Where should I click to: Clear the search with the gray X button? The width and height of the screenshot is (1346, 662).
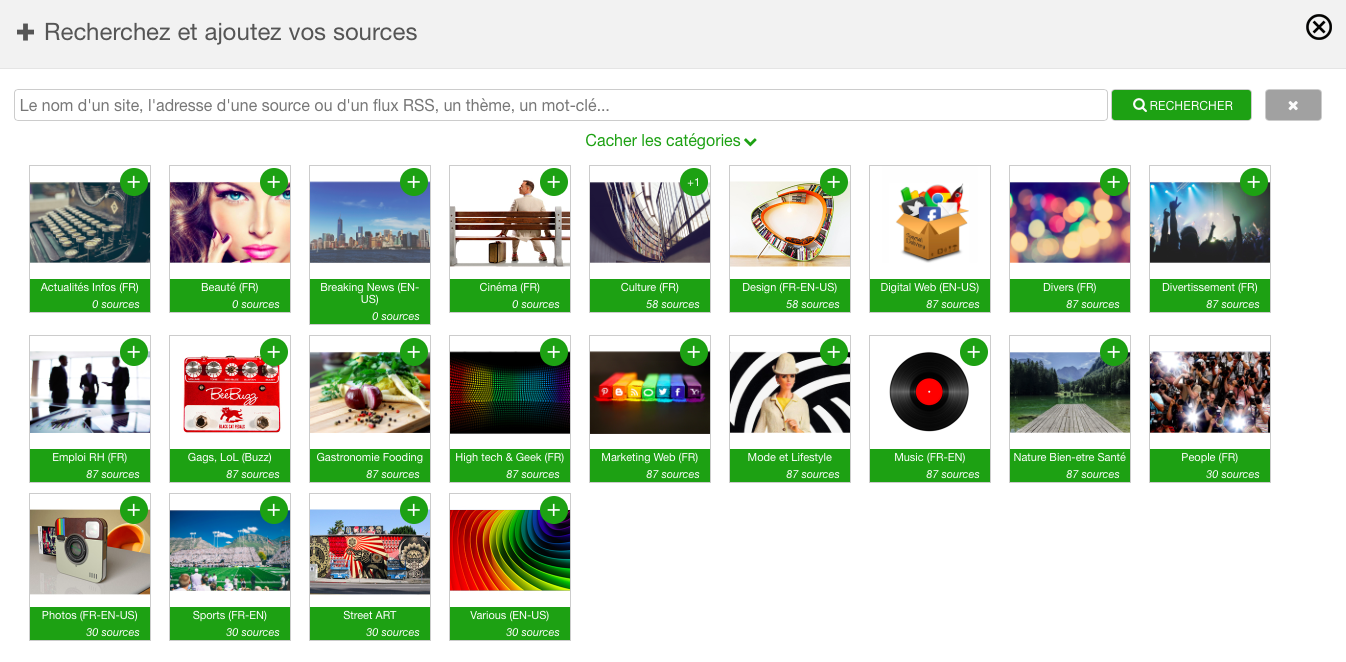pyautogui.click(x=1293, y=105)
